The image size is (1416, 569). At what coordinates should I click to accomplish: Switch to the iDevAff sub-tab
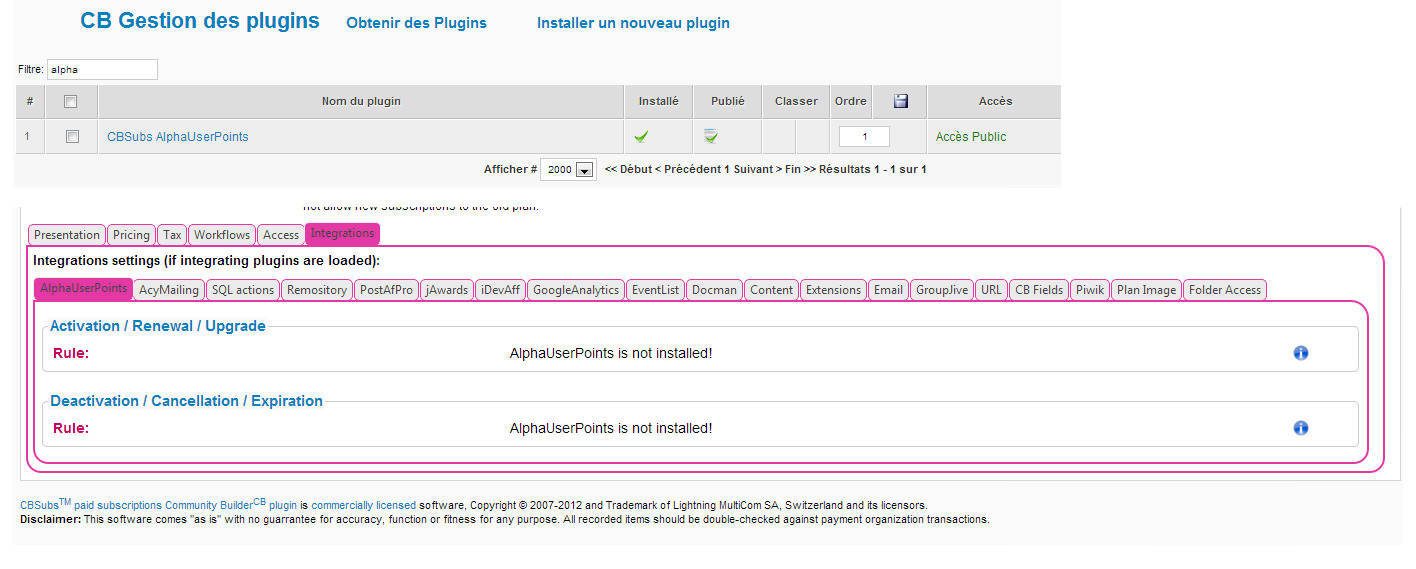(500, 290)
